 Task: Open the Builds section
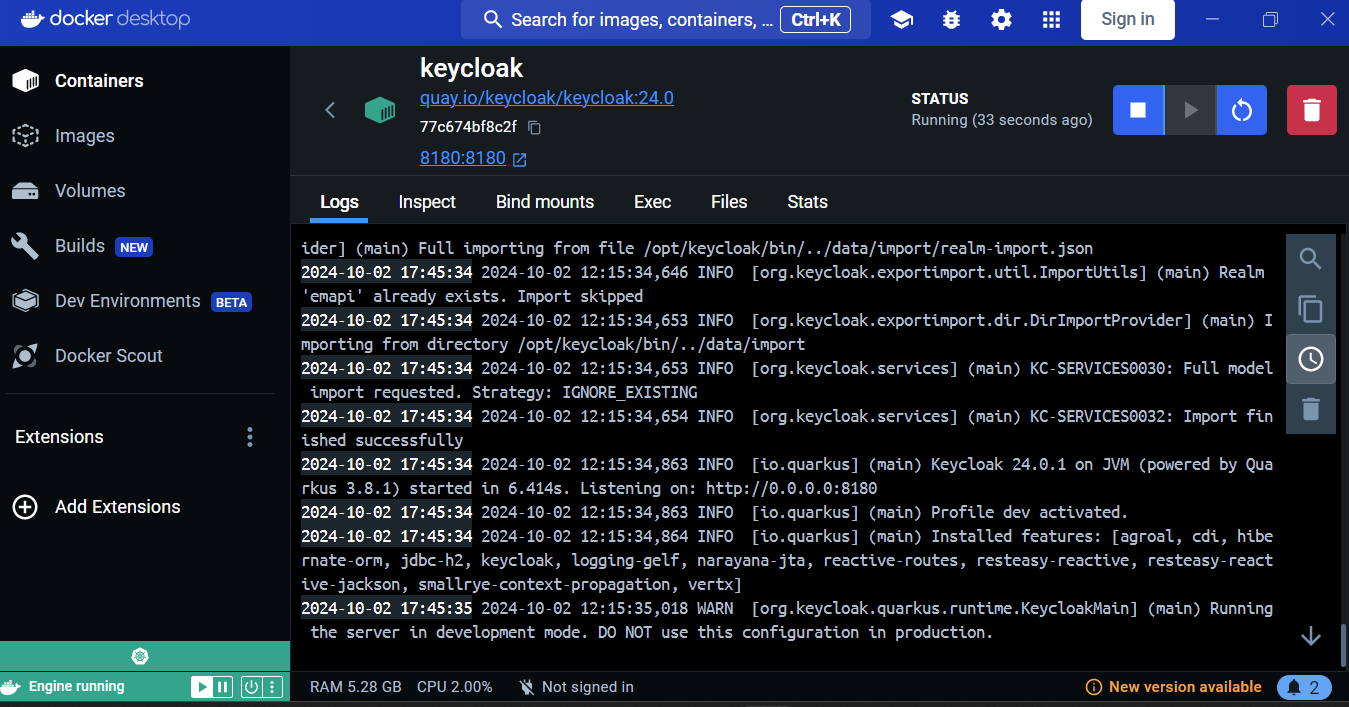pos(80,246)
